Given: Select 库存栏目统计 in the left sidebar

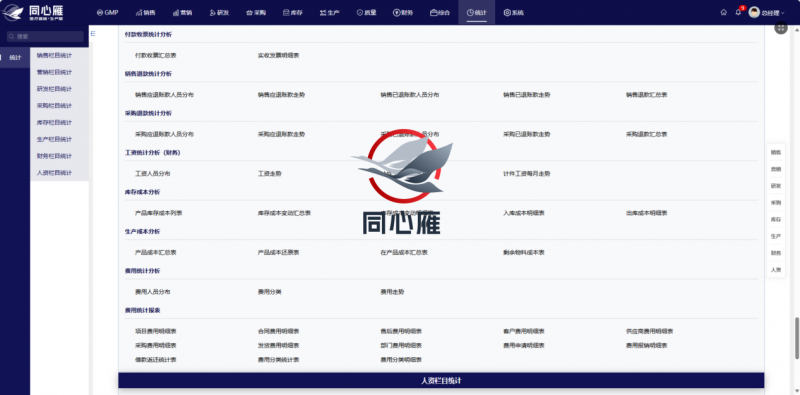Looking at the screenshot, I should (x=54, y=122).
